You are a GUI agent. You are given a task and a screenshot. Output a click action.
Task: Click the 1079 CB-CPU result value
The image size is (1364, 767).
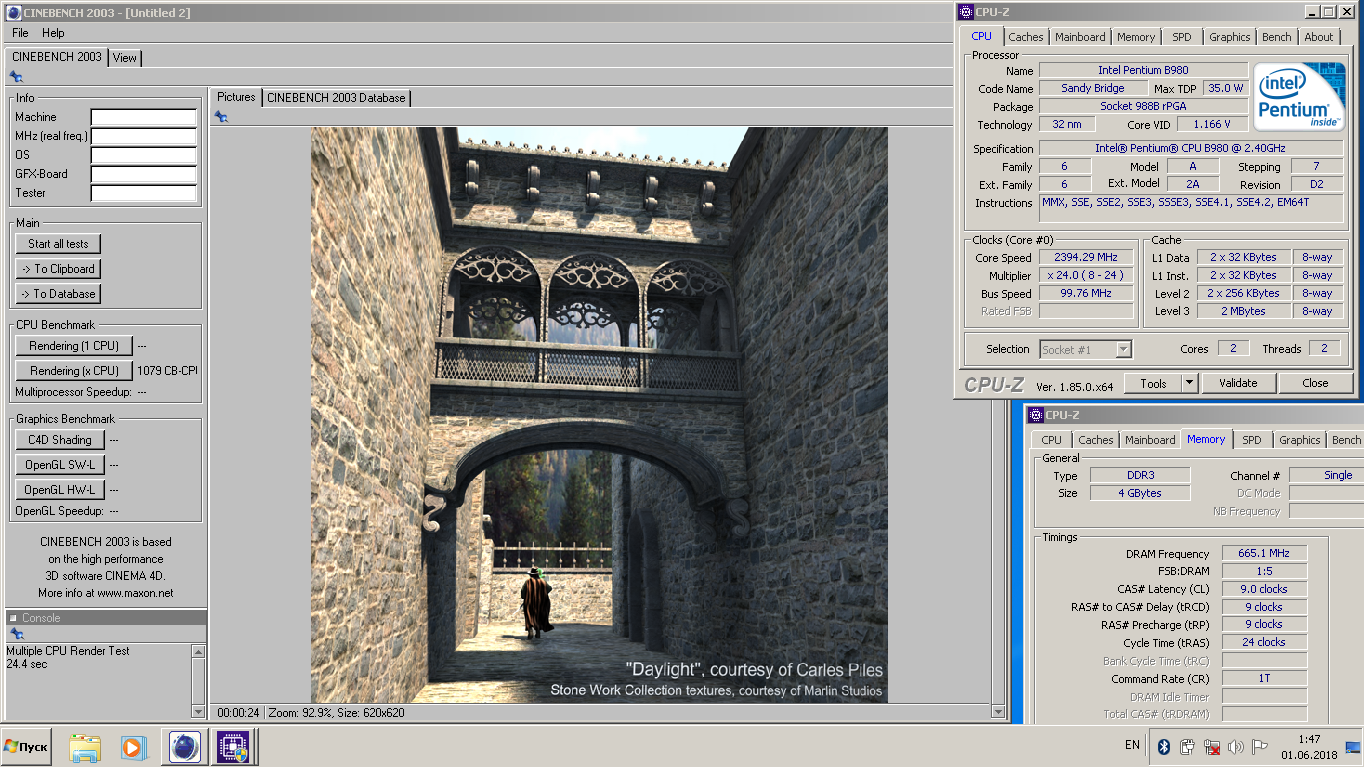point(167,371)
